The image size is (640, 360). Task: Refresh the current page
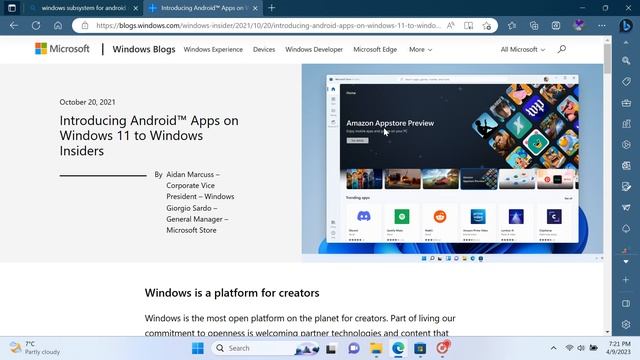pyautogui.click(x=36, y=25)
